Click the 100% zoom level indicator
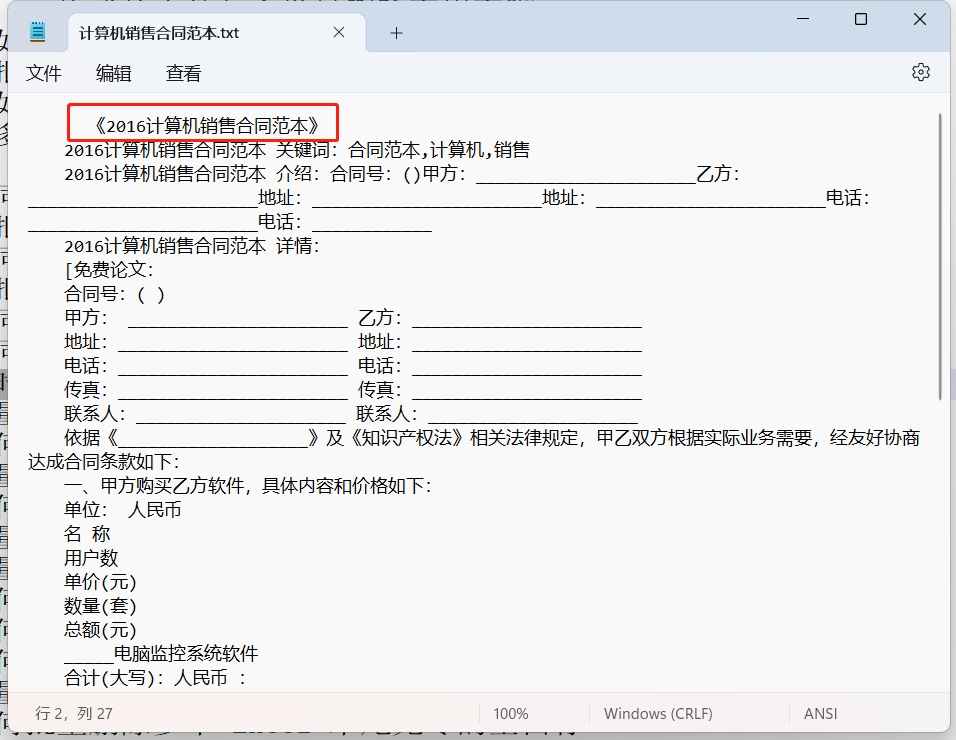The width and height of the screenshot is (956, 740). [x=511, y=714]
